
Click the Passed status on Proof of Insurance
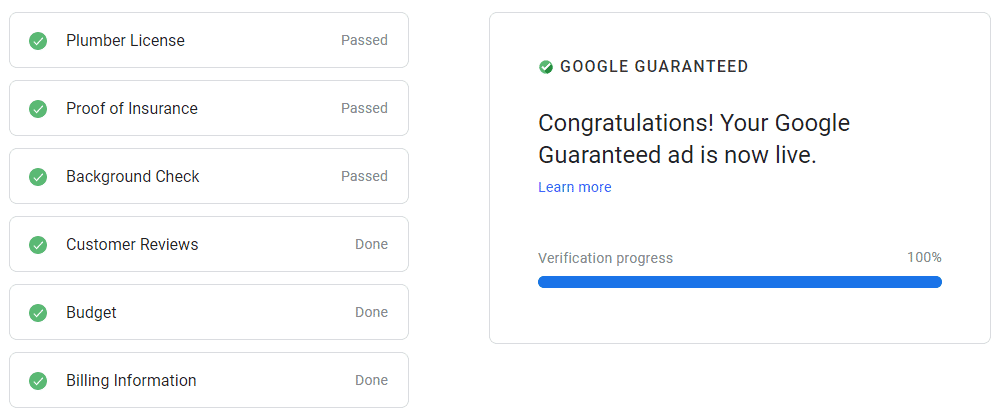(x=364, y=109)
